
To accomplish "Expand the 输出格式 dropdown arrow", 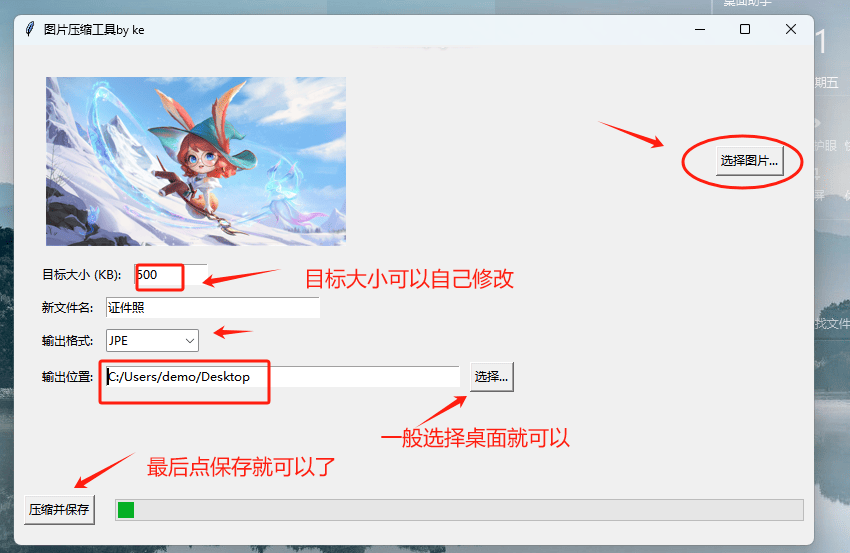I will pos(190,341).
